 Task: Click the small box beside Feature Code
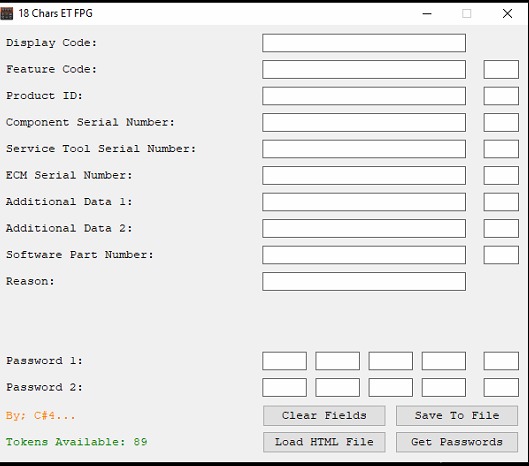point(501,70)
